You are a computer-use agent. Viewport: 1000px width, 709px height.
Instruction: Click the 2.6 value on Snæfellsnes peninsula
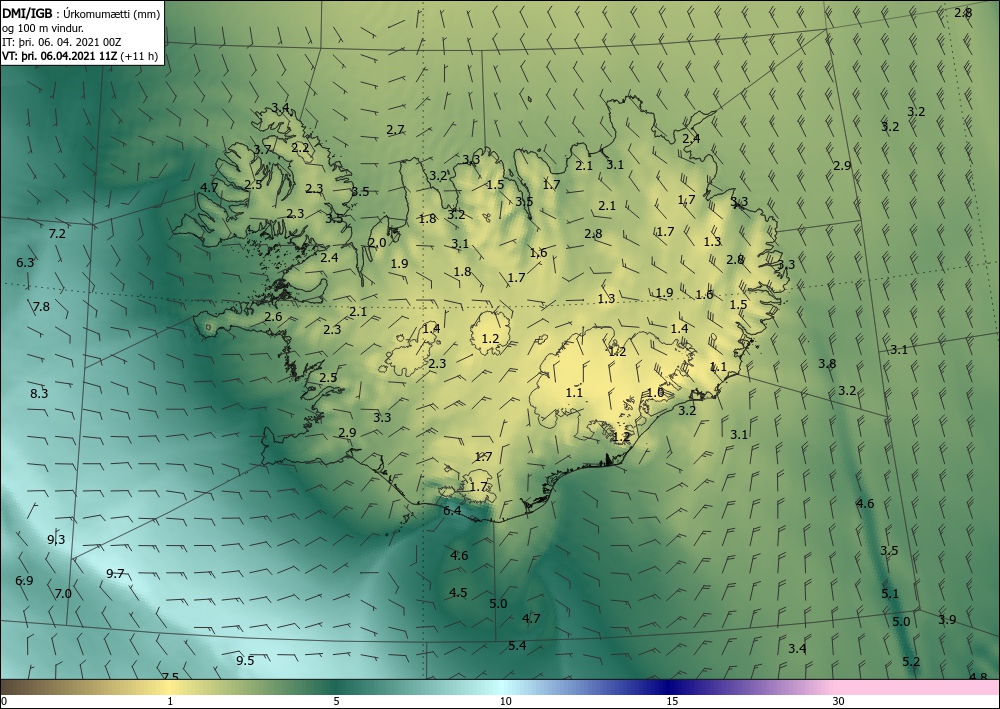point(273,317)
